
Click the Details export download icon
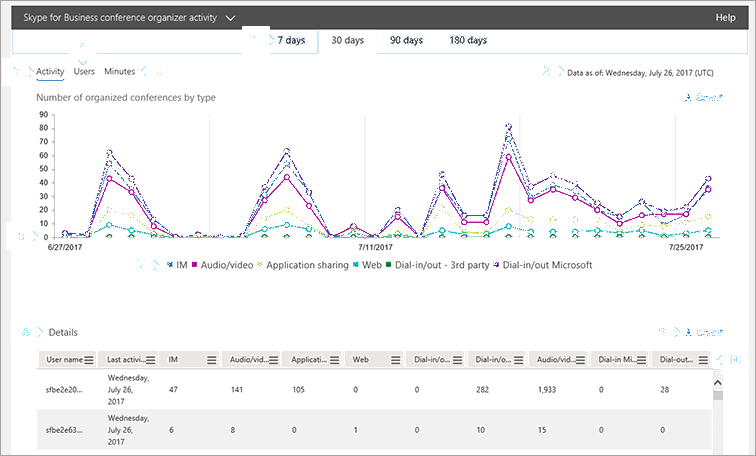(x=688, y=333)
